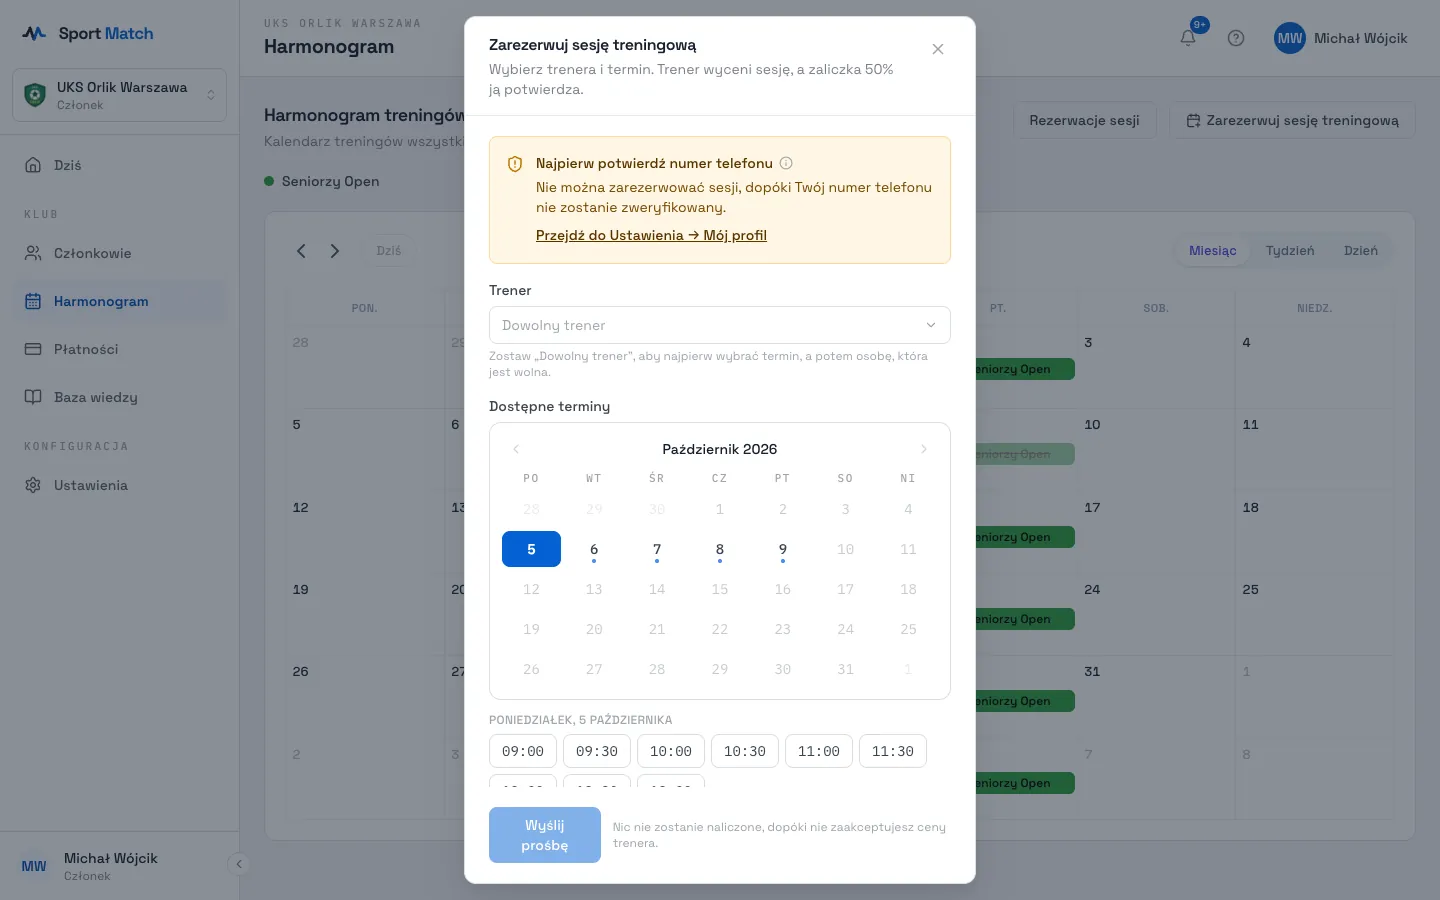This screenshot has width=1440, height=900.
Task: Open UKS Orlik Warszawa club switcher
Action: click(119, 95)
